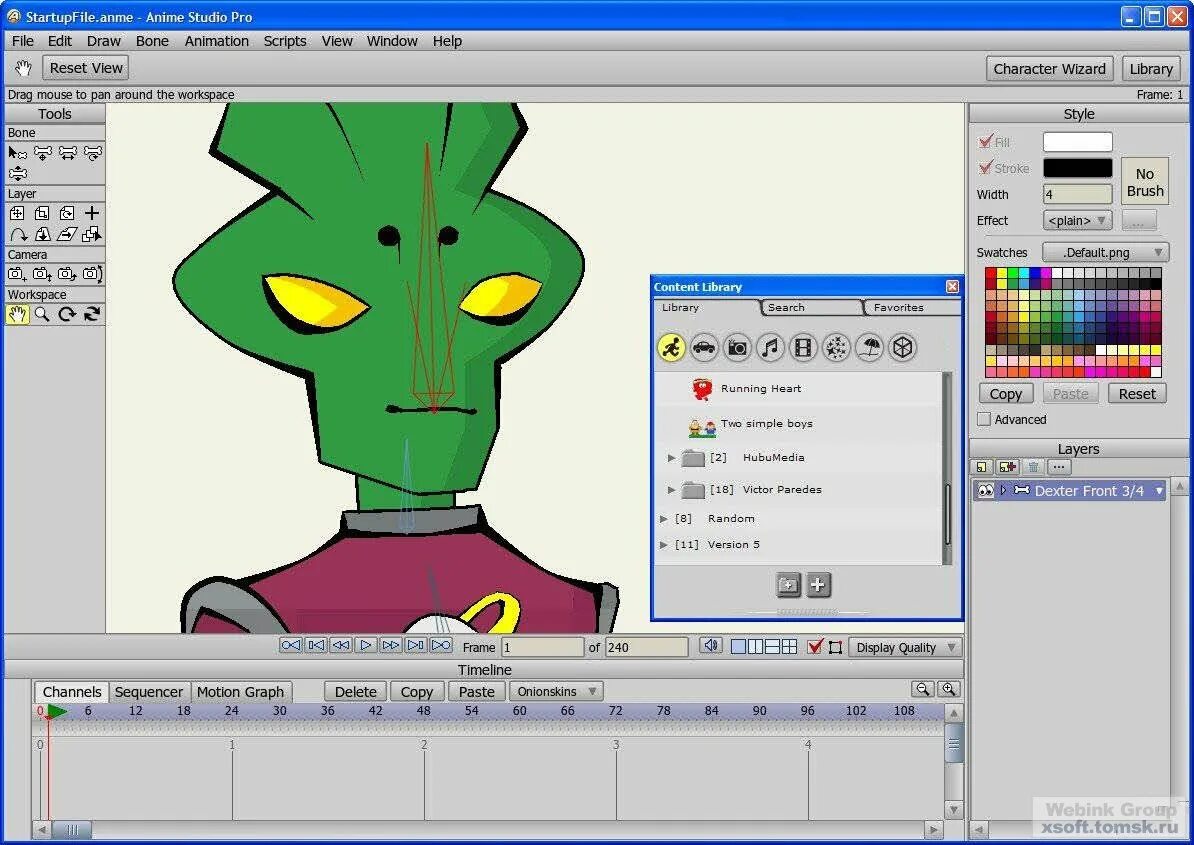
Task: Switch to the Sequencer tab
Action: coord(148,692)
